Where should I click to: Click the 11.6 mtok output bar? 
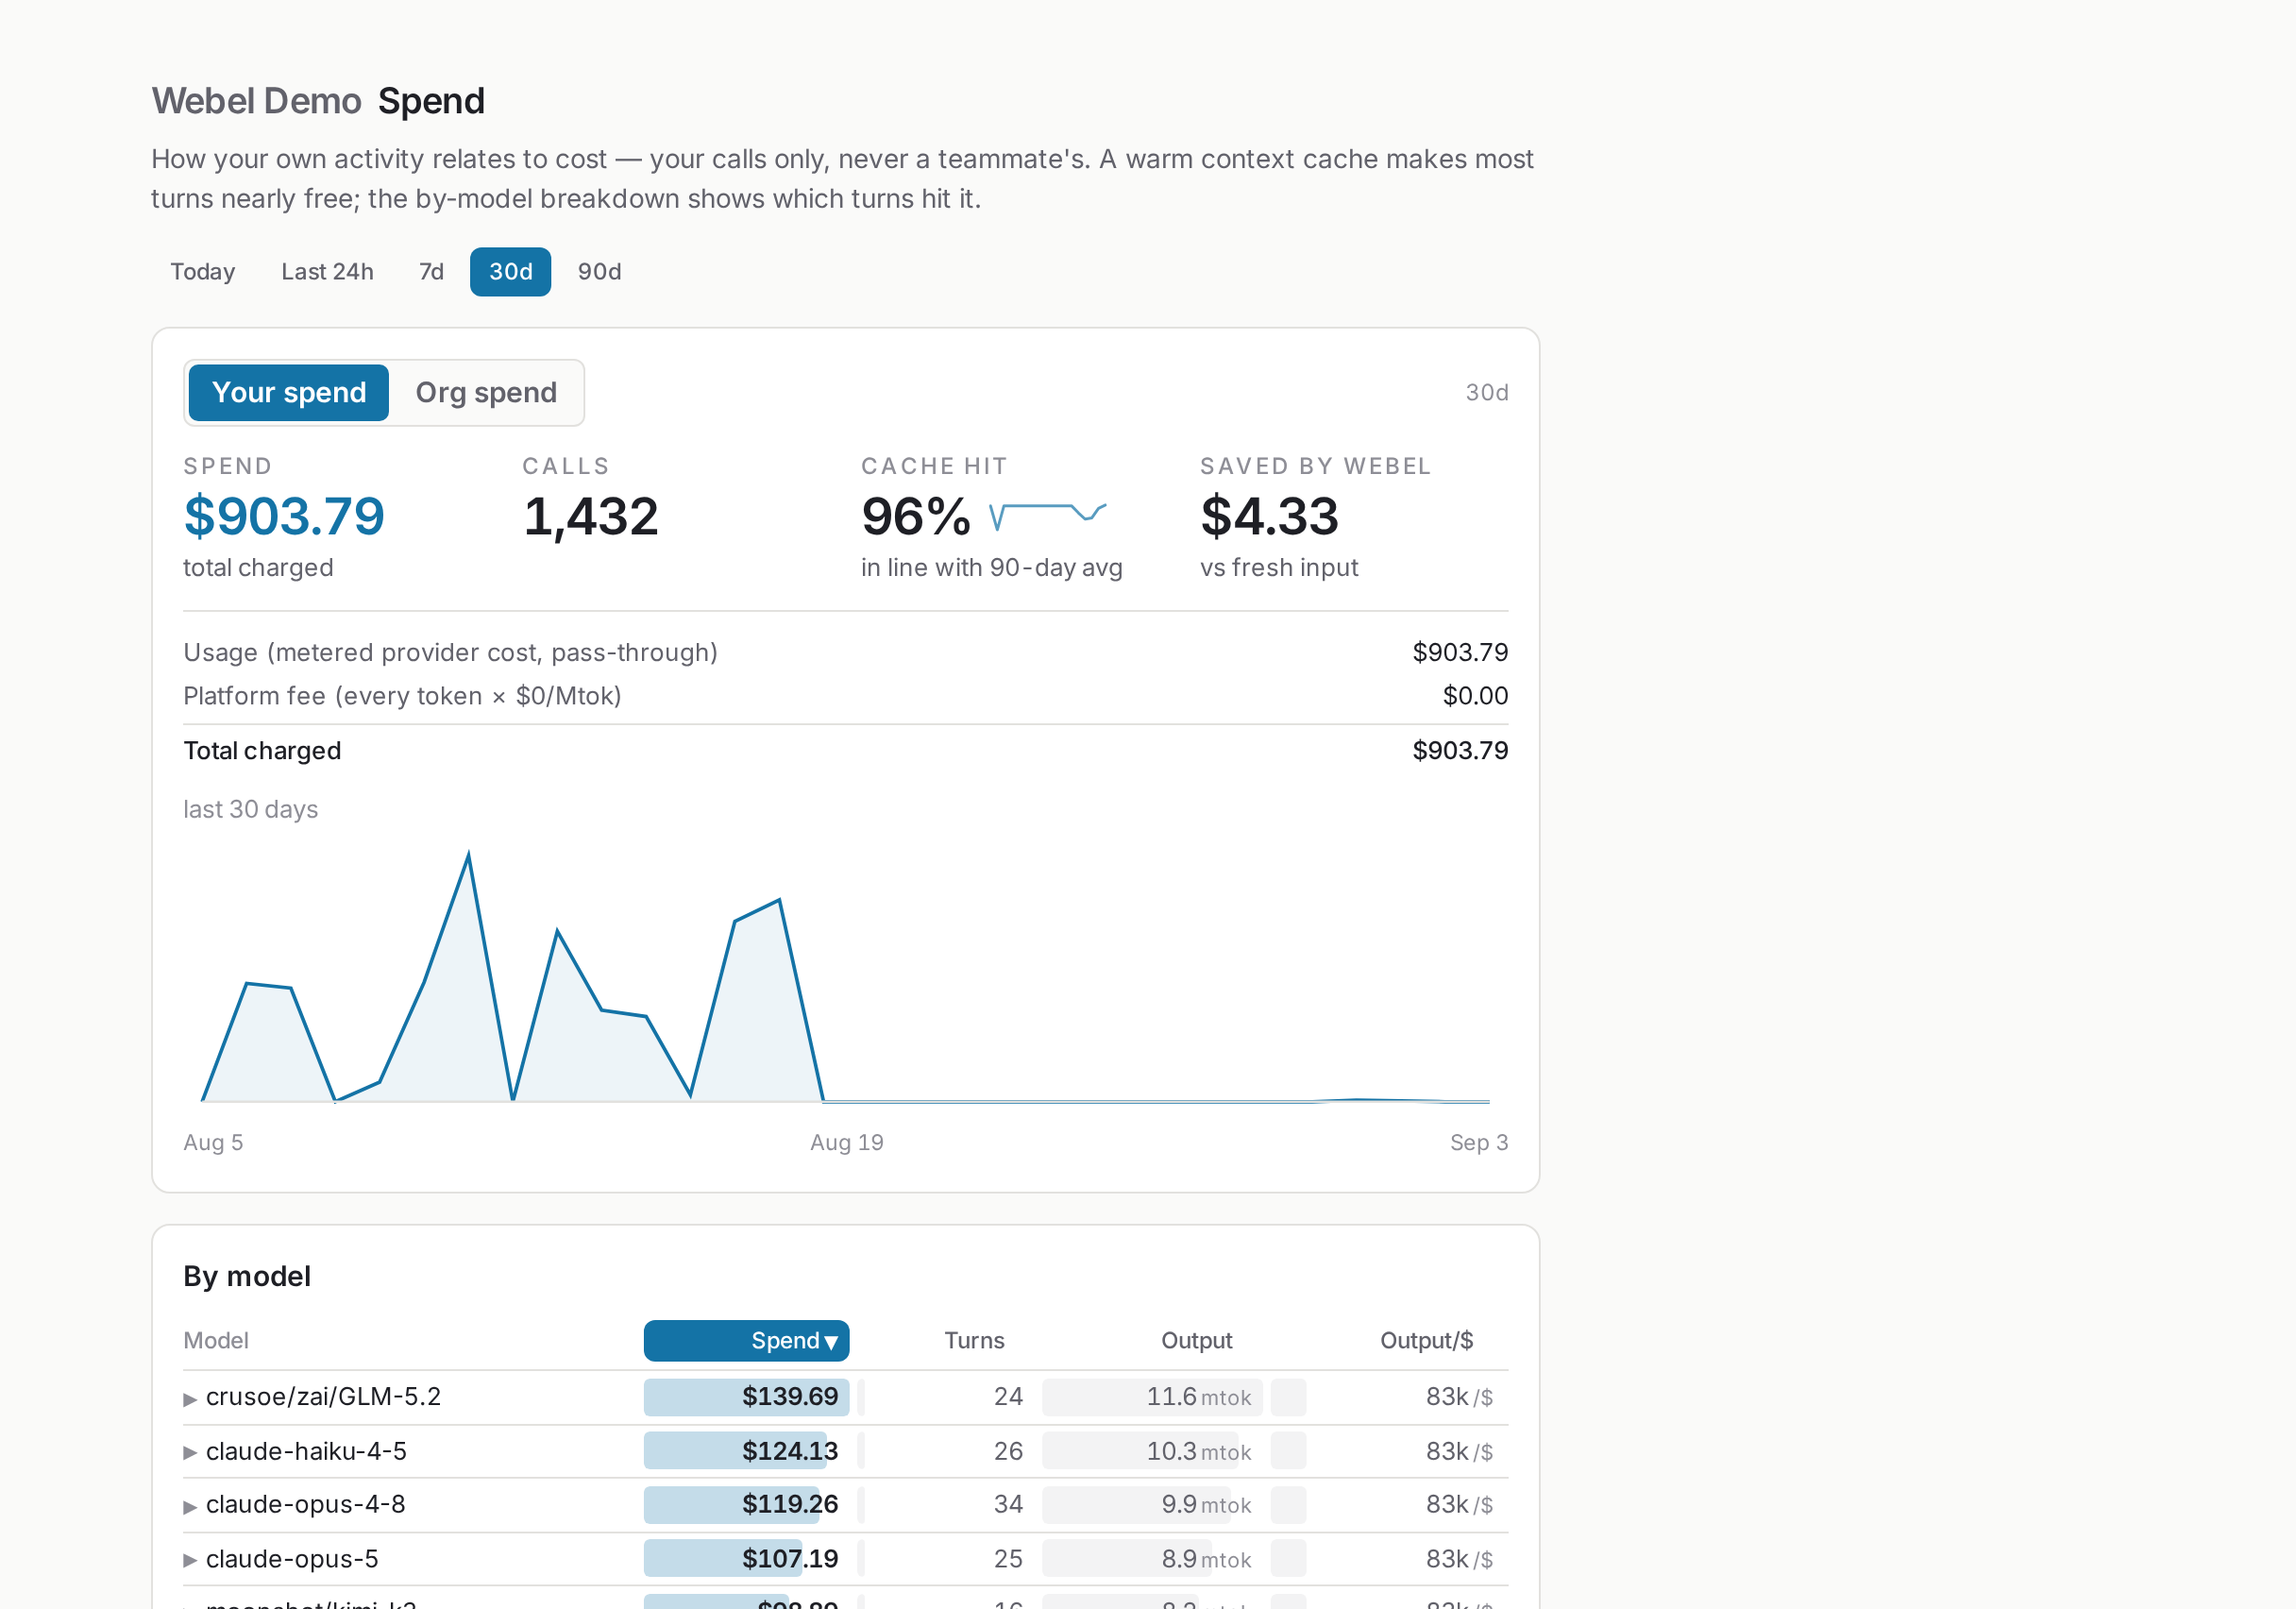(x=1152, y=1397)
